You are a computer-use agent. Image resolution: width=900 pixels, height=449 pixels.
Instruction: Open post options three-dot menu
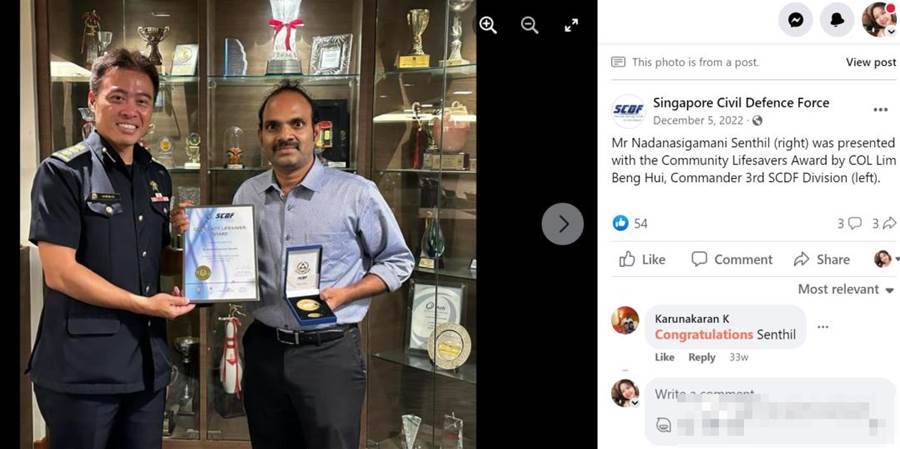coord(880,110)
